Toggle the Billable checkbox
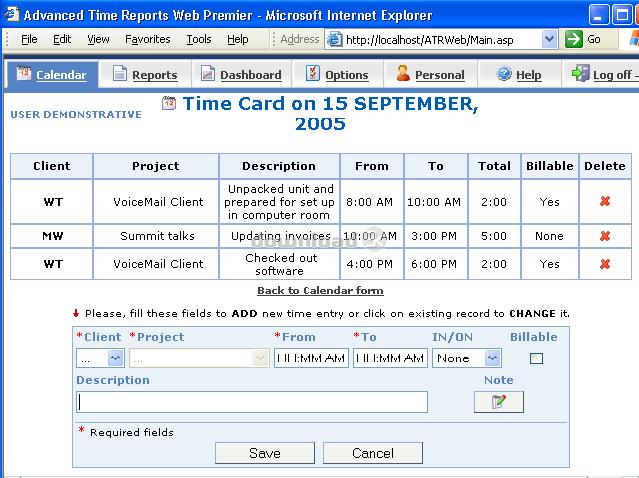Screen dimensions: 639x478 point(536,358)
